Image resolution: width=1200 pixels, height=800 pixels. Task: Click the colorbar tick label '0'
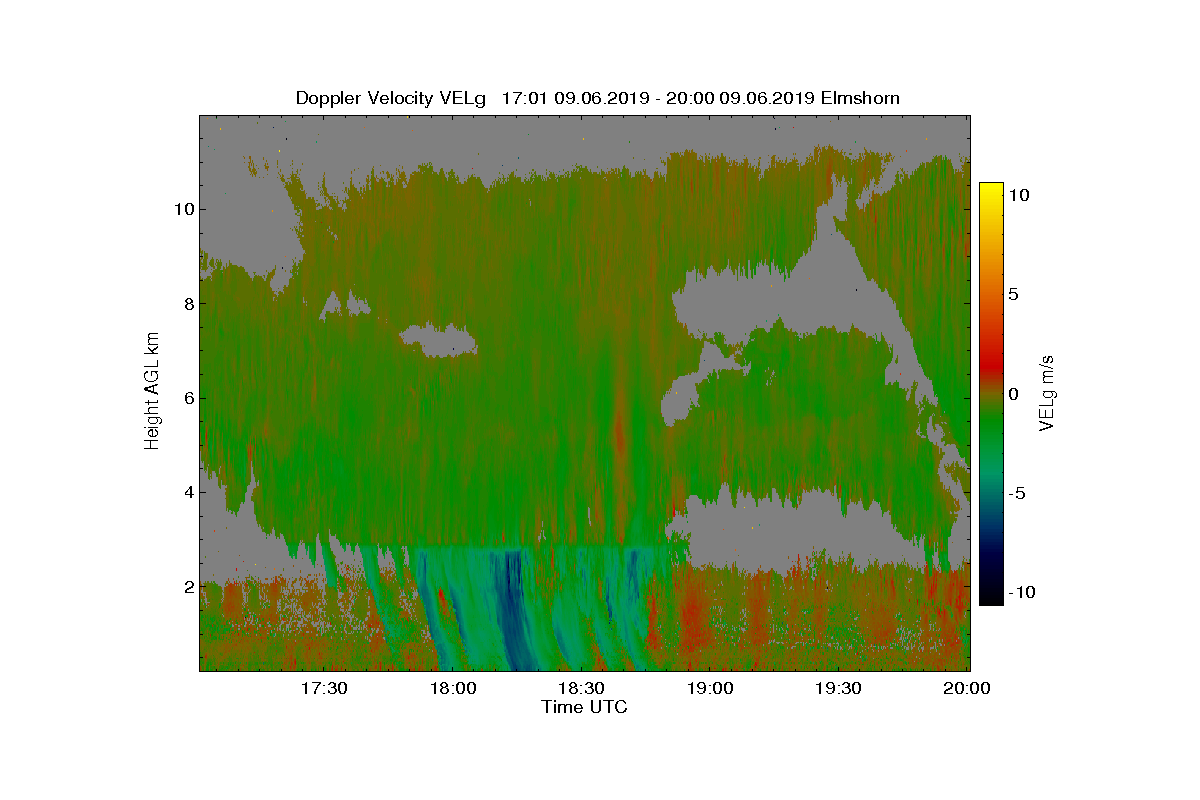click(1013, 394)
